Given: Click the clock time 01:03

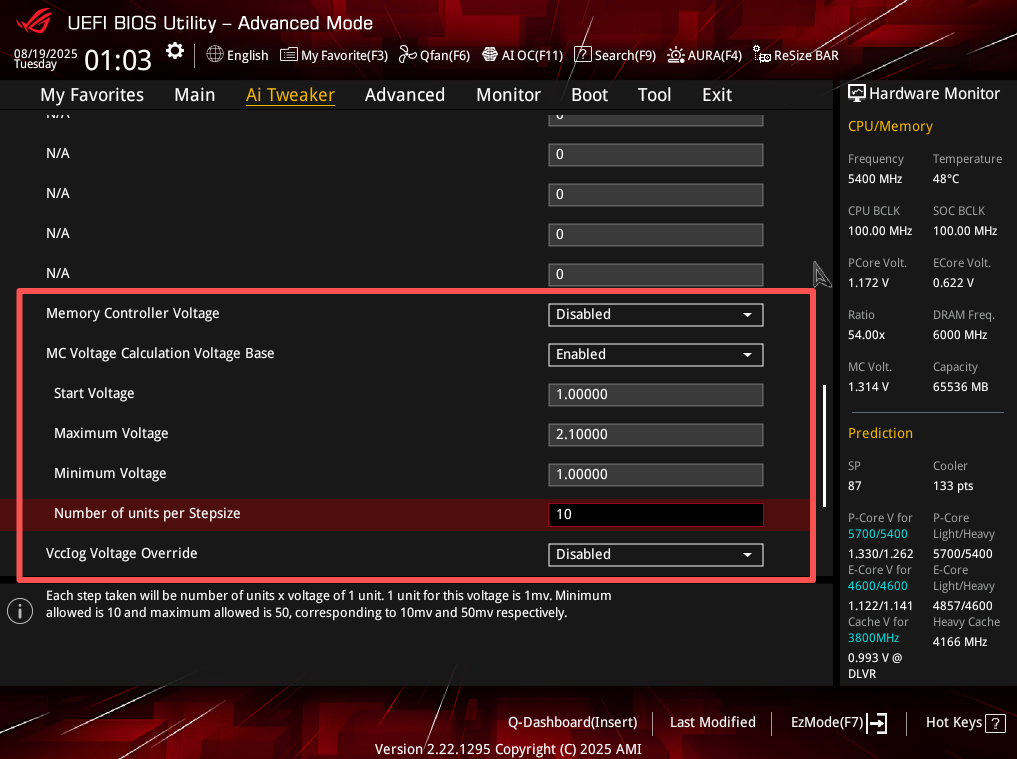Looking at the screenshot, I should click(x=118, y=60).
